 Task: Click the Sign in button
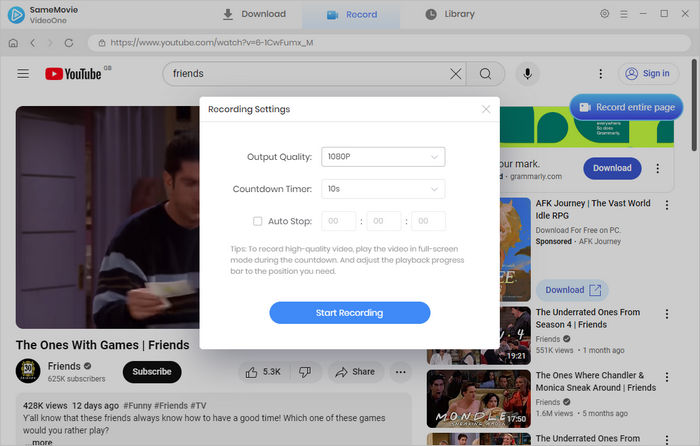coord(648,74)
